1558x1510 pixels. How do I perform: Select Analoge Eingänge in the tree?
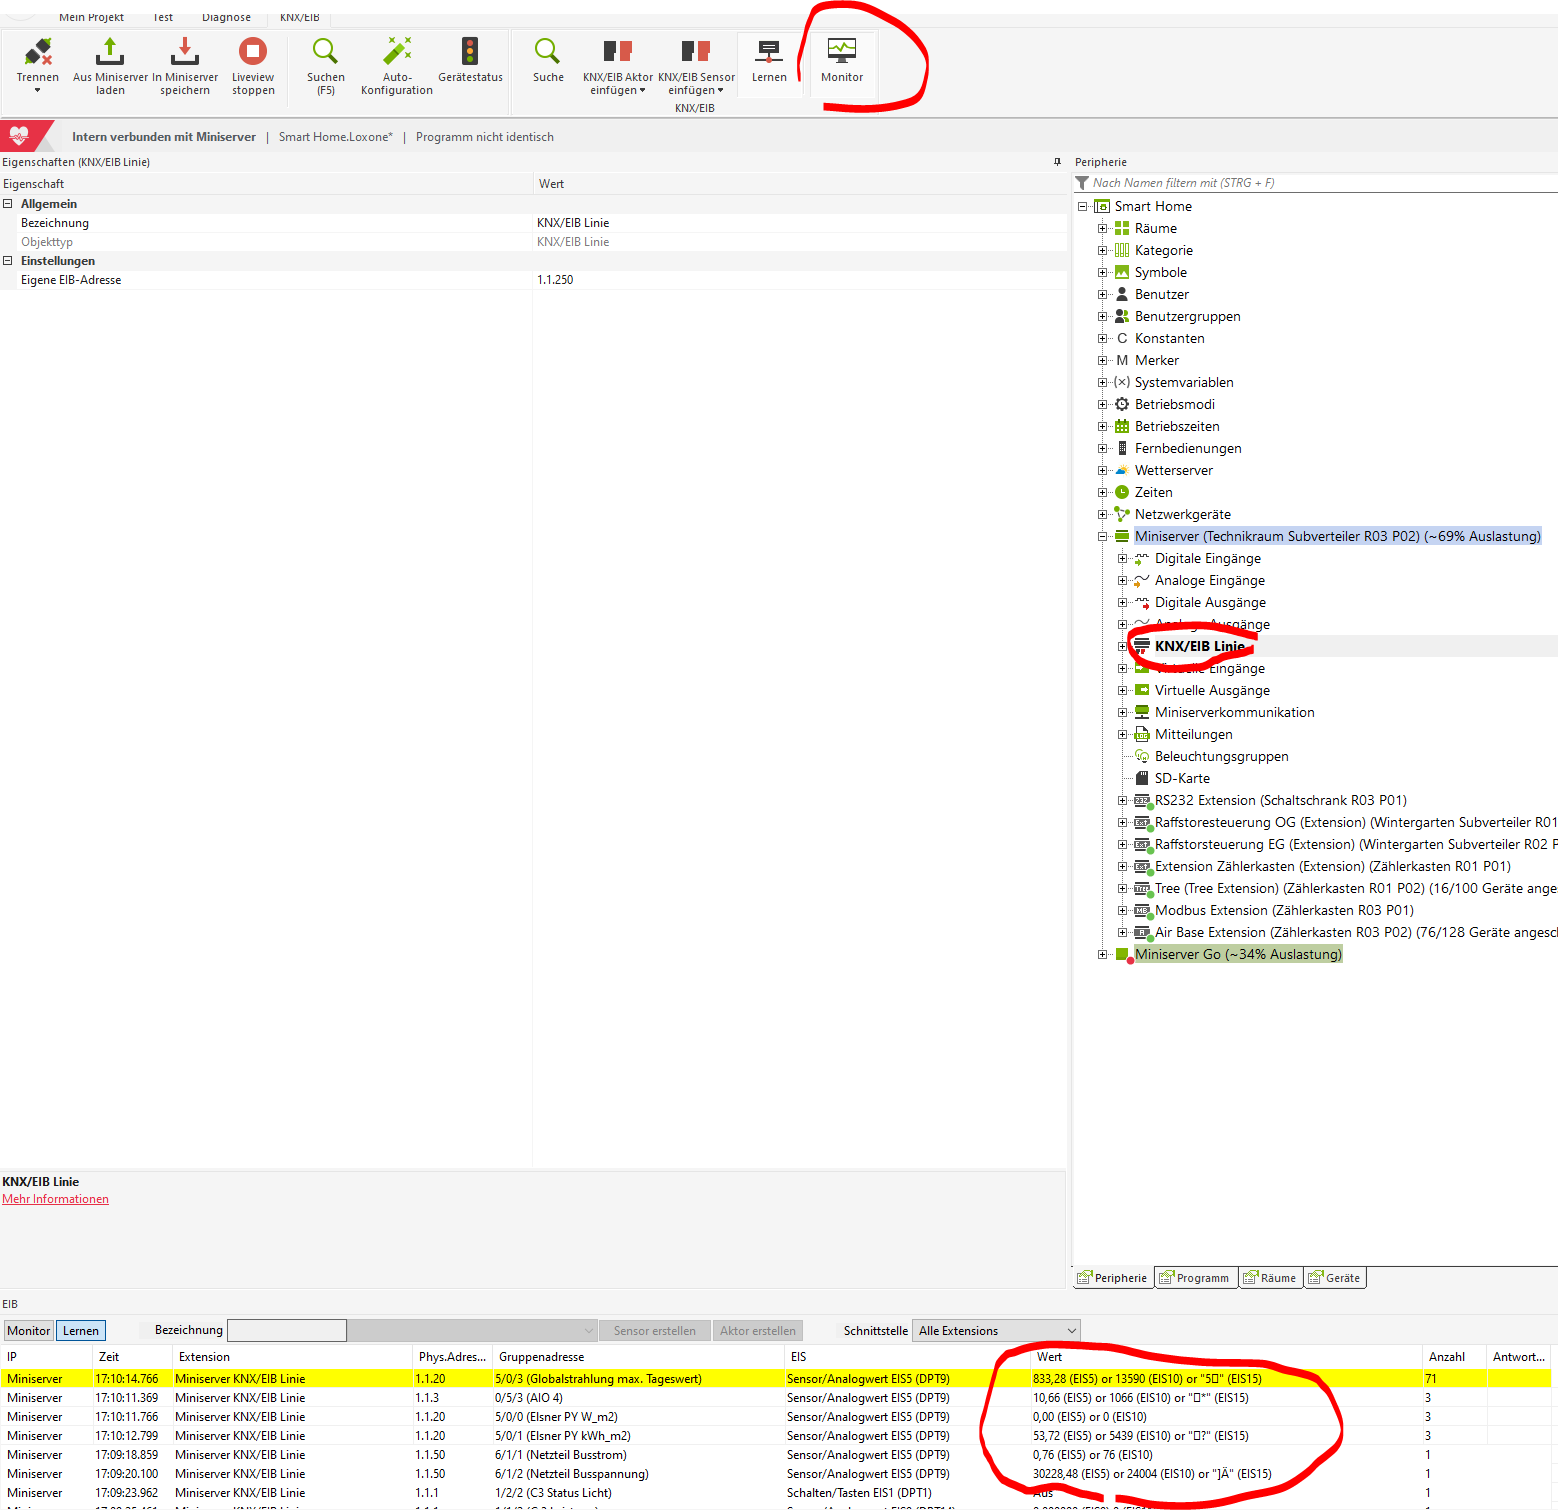[1210, 580]
